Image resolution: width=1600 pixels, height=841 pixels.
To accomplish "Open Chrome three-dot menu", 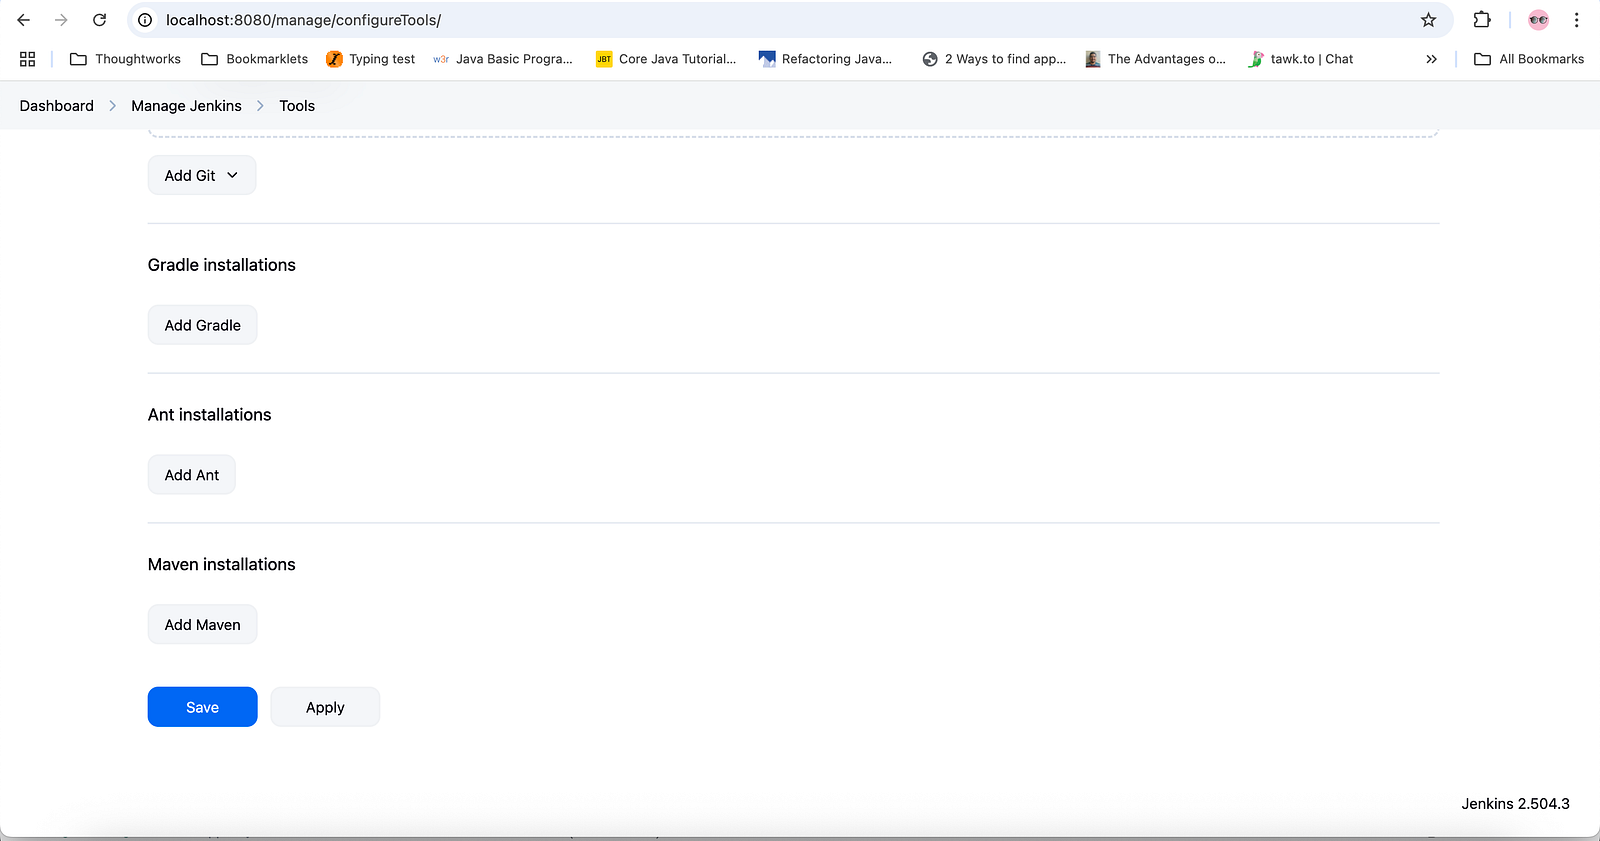I will click(x=1576, y=20).
